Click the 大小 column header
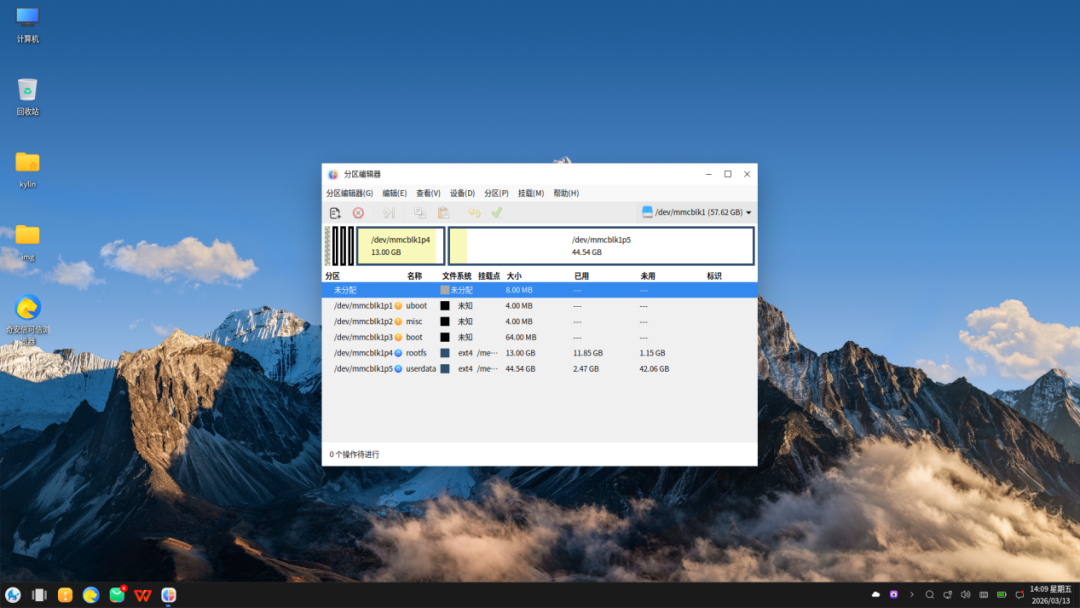This screenshot has height=608, width=1080. click(x=515, y=276)
